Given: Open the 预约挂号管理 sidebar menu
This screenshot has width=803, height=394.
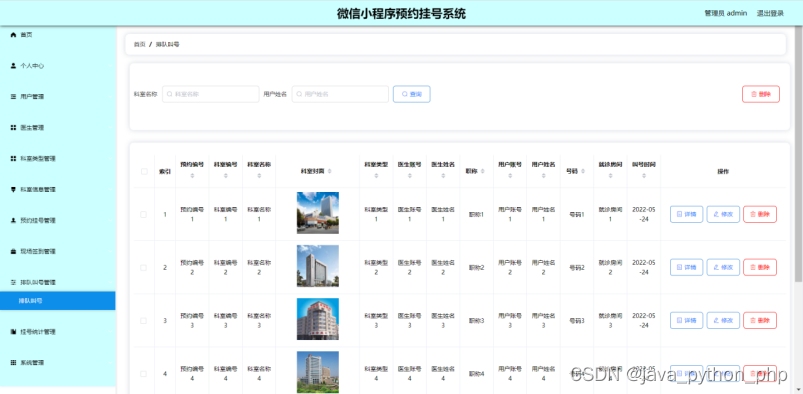Looking at the screenshot, I should [x=58, y=220].
